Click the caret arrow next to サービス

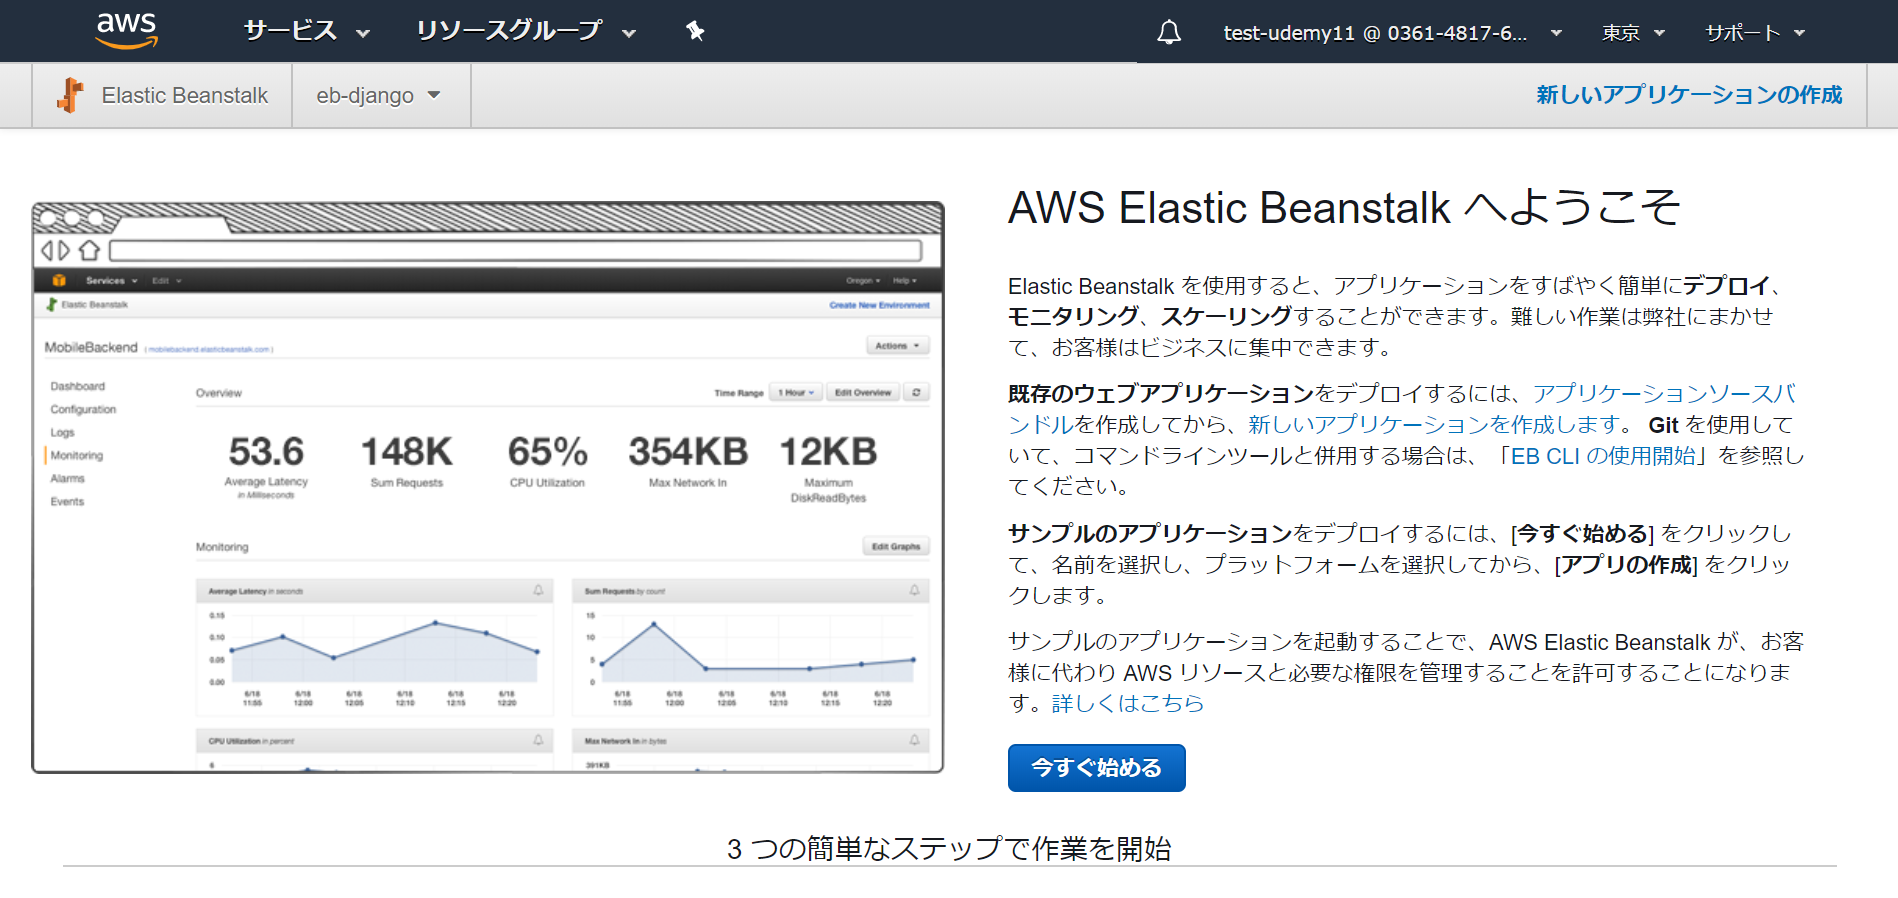[x=363, y=34]
